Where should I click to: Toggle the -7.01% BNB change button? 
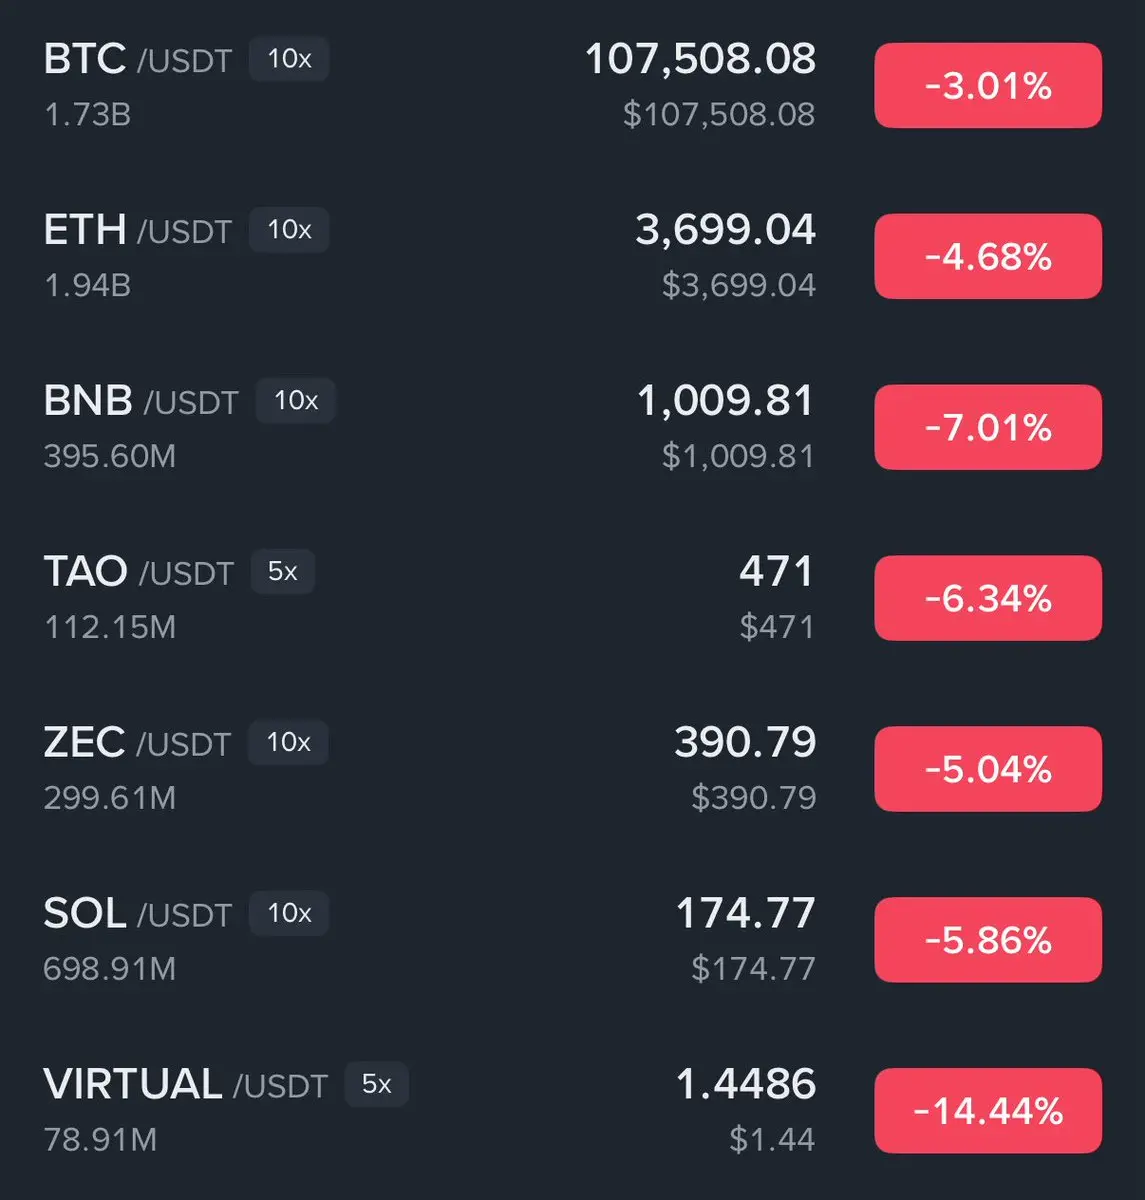988,427
